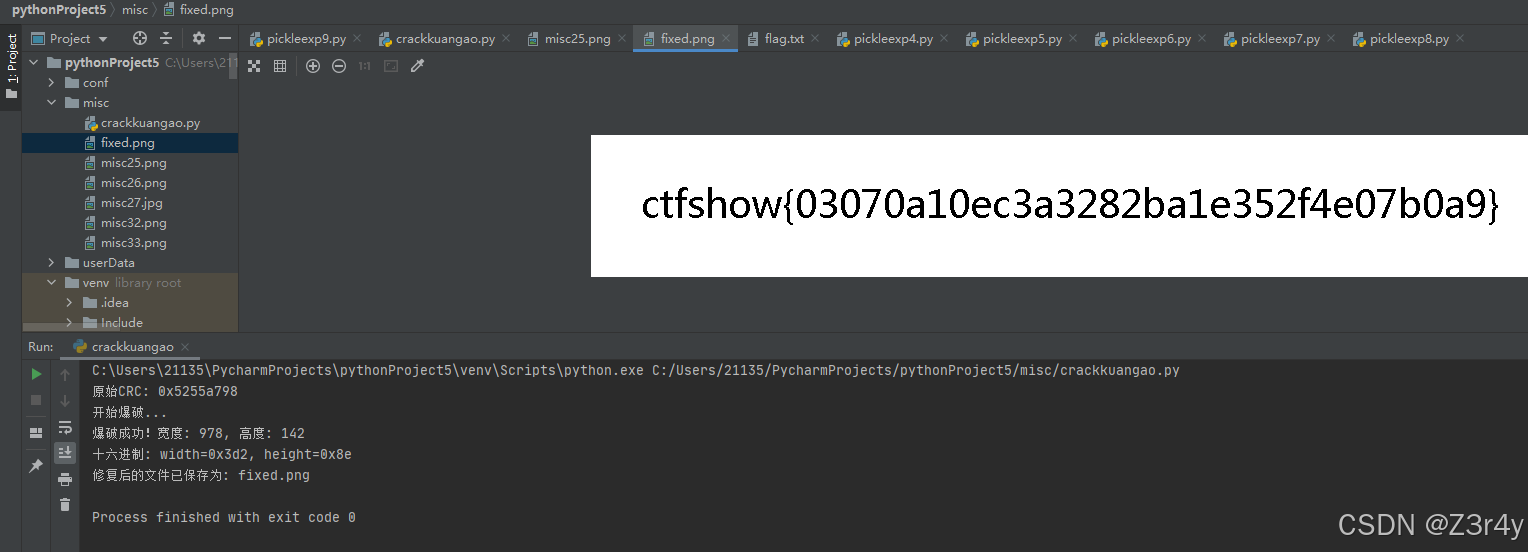Toggle the 1: Project side tool tab
Viewport: 1528px width, 552px height.
(11, 66)
